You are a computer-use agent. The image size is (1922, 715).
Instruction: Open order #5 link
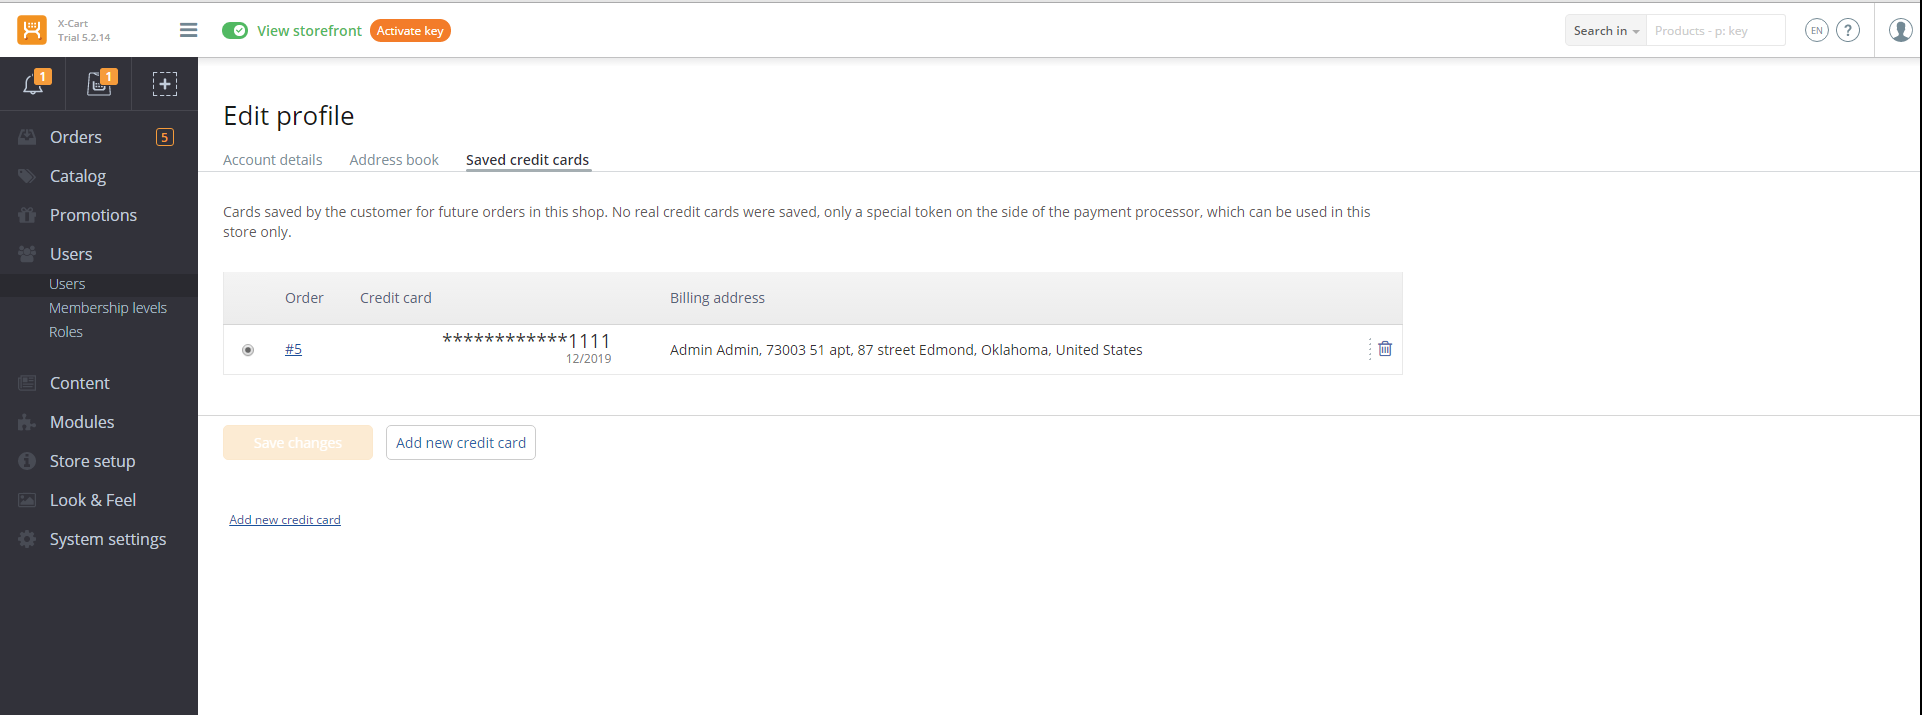click(293, 349)
